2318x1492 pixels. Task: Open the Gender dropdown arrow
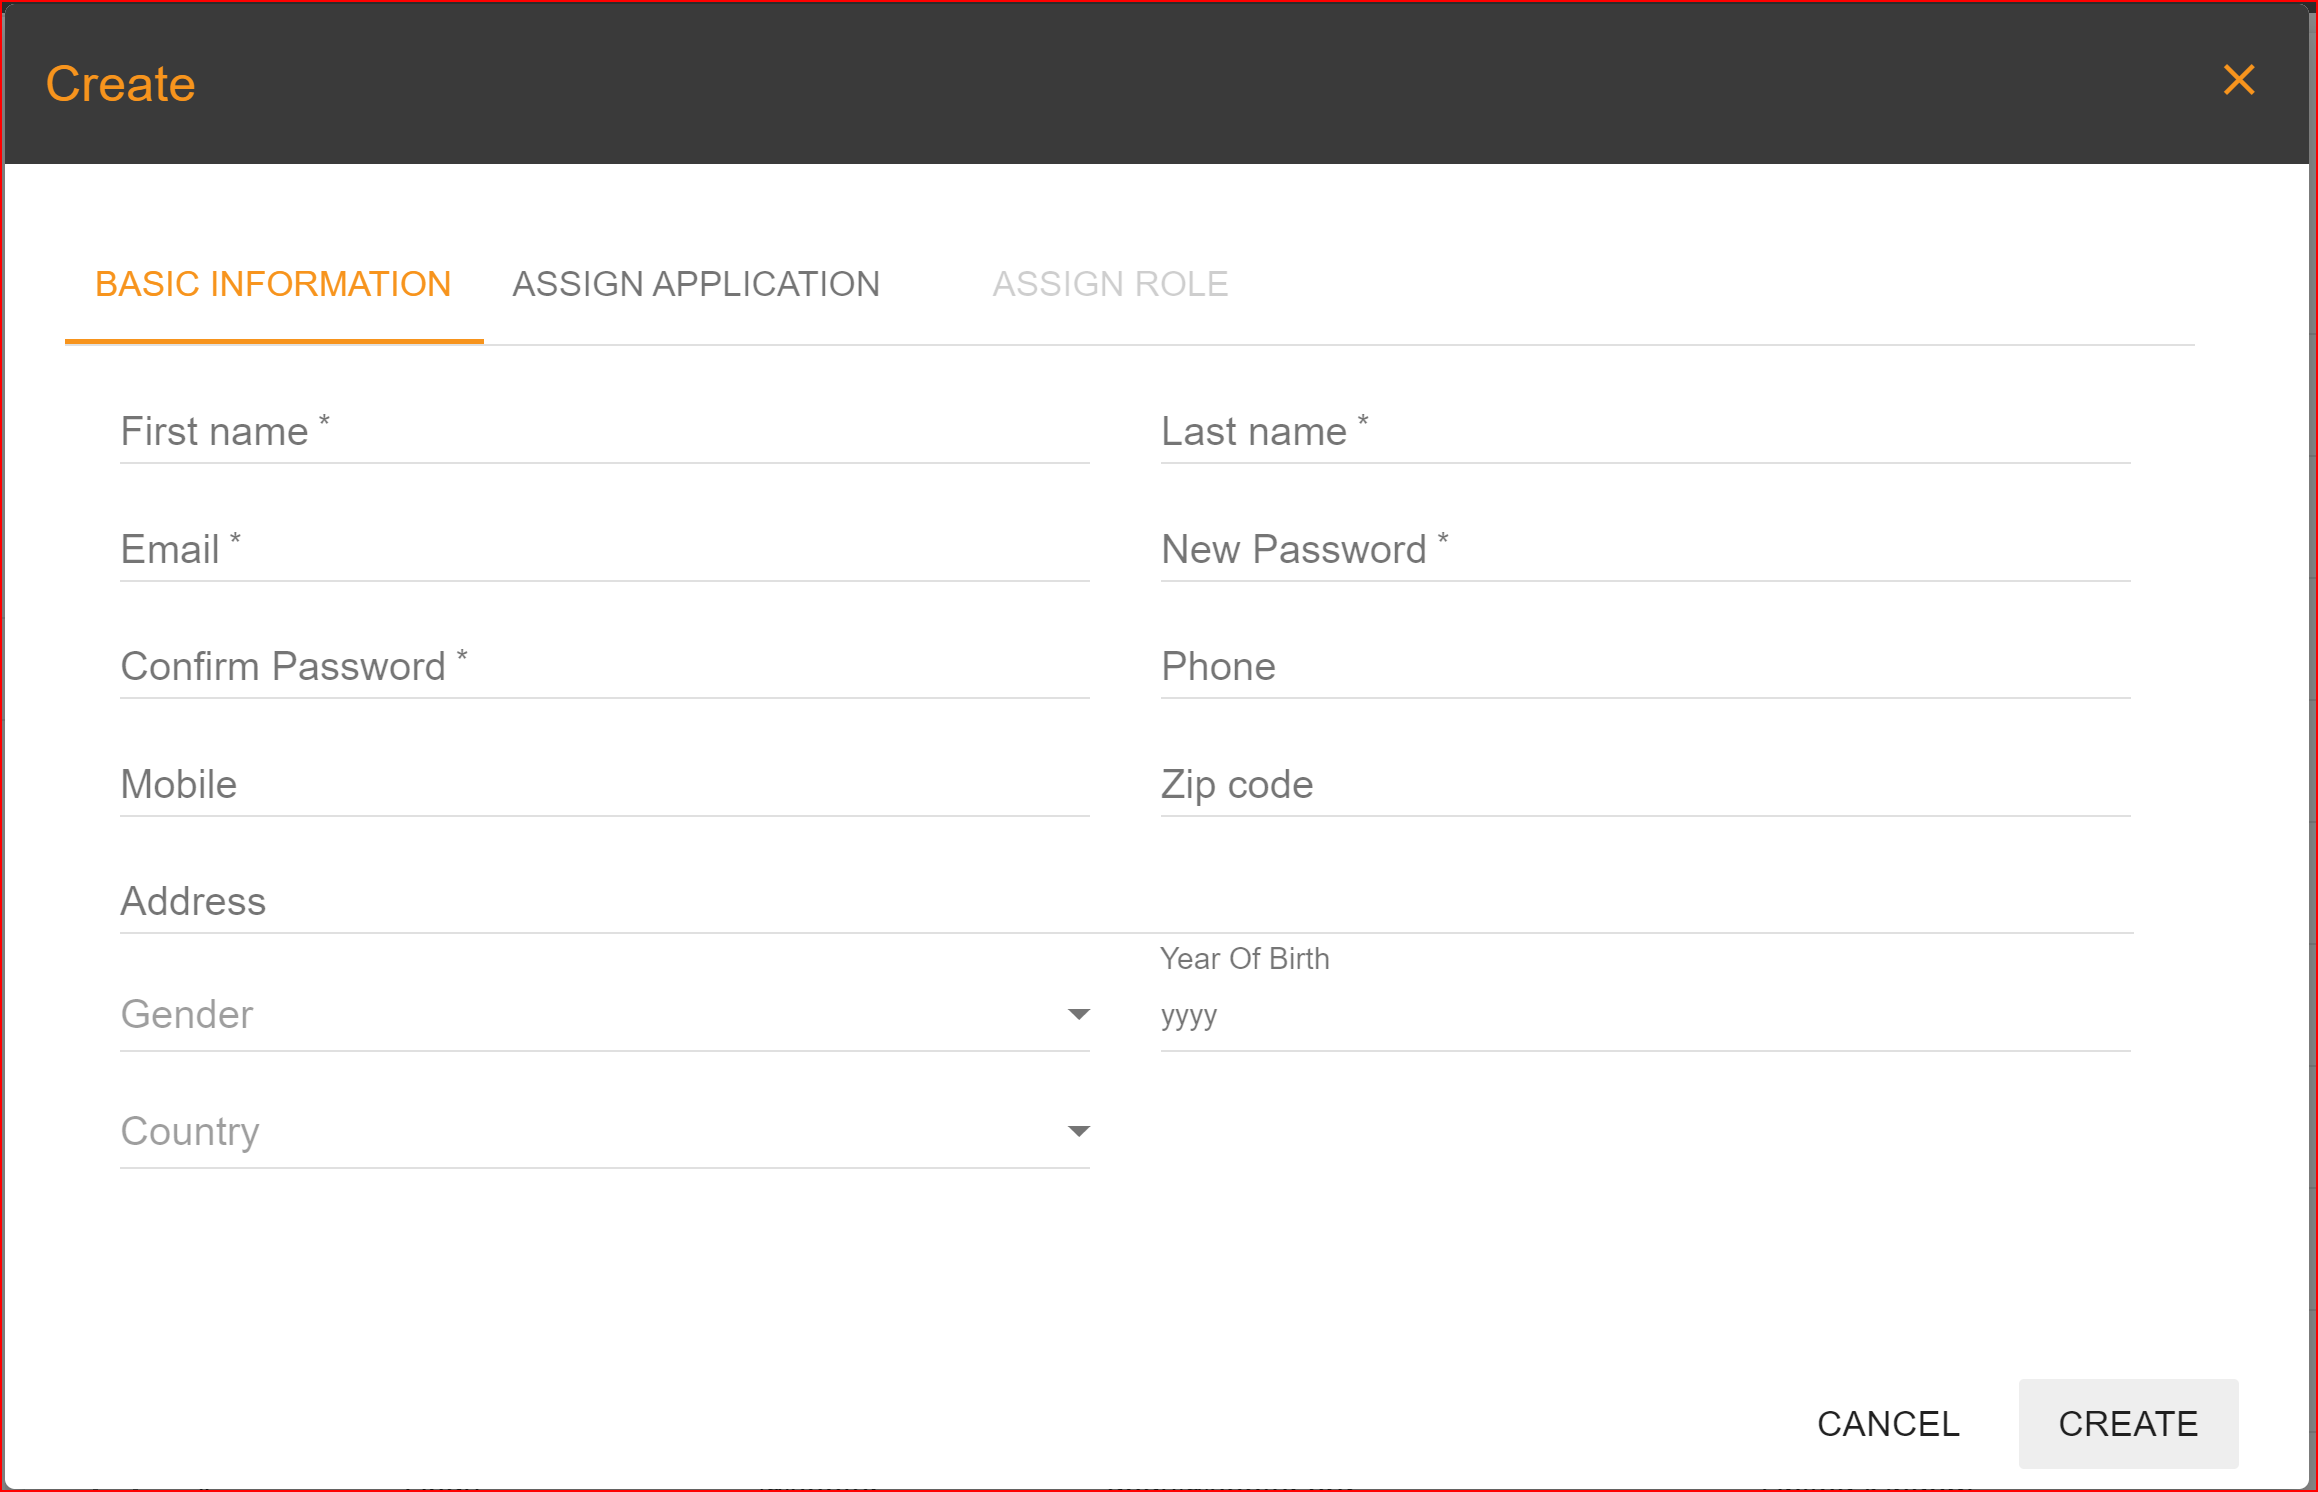click(1078, 1013)
